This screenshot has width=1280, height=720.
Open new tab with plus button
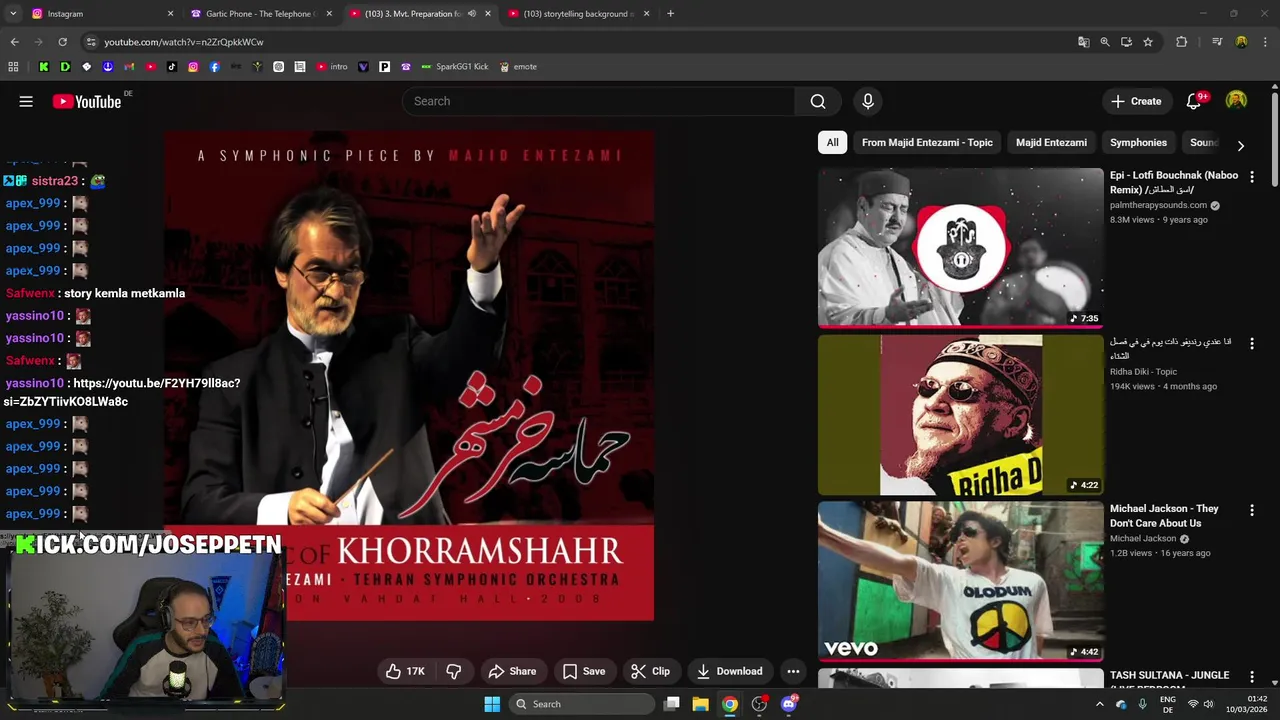click(670, 14)
